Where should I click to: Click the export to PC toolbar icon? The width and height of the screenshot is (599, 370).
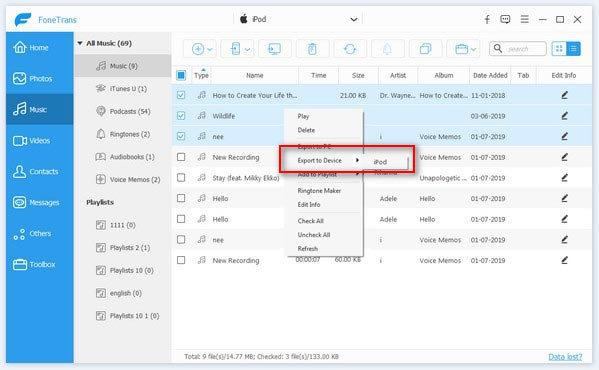pos(275,49)
